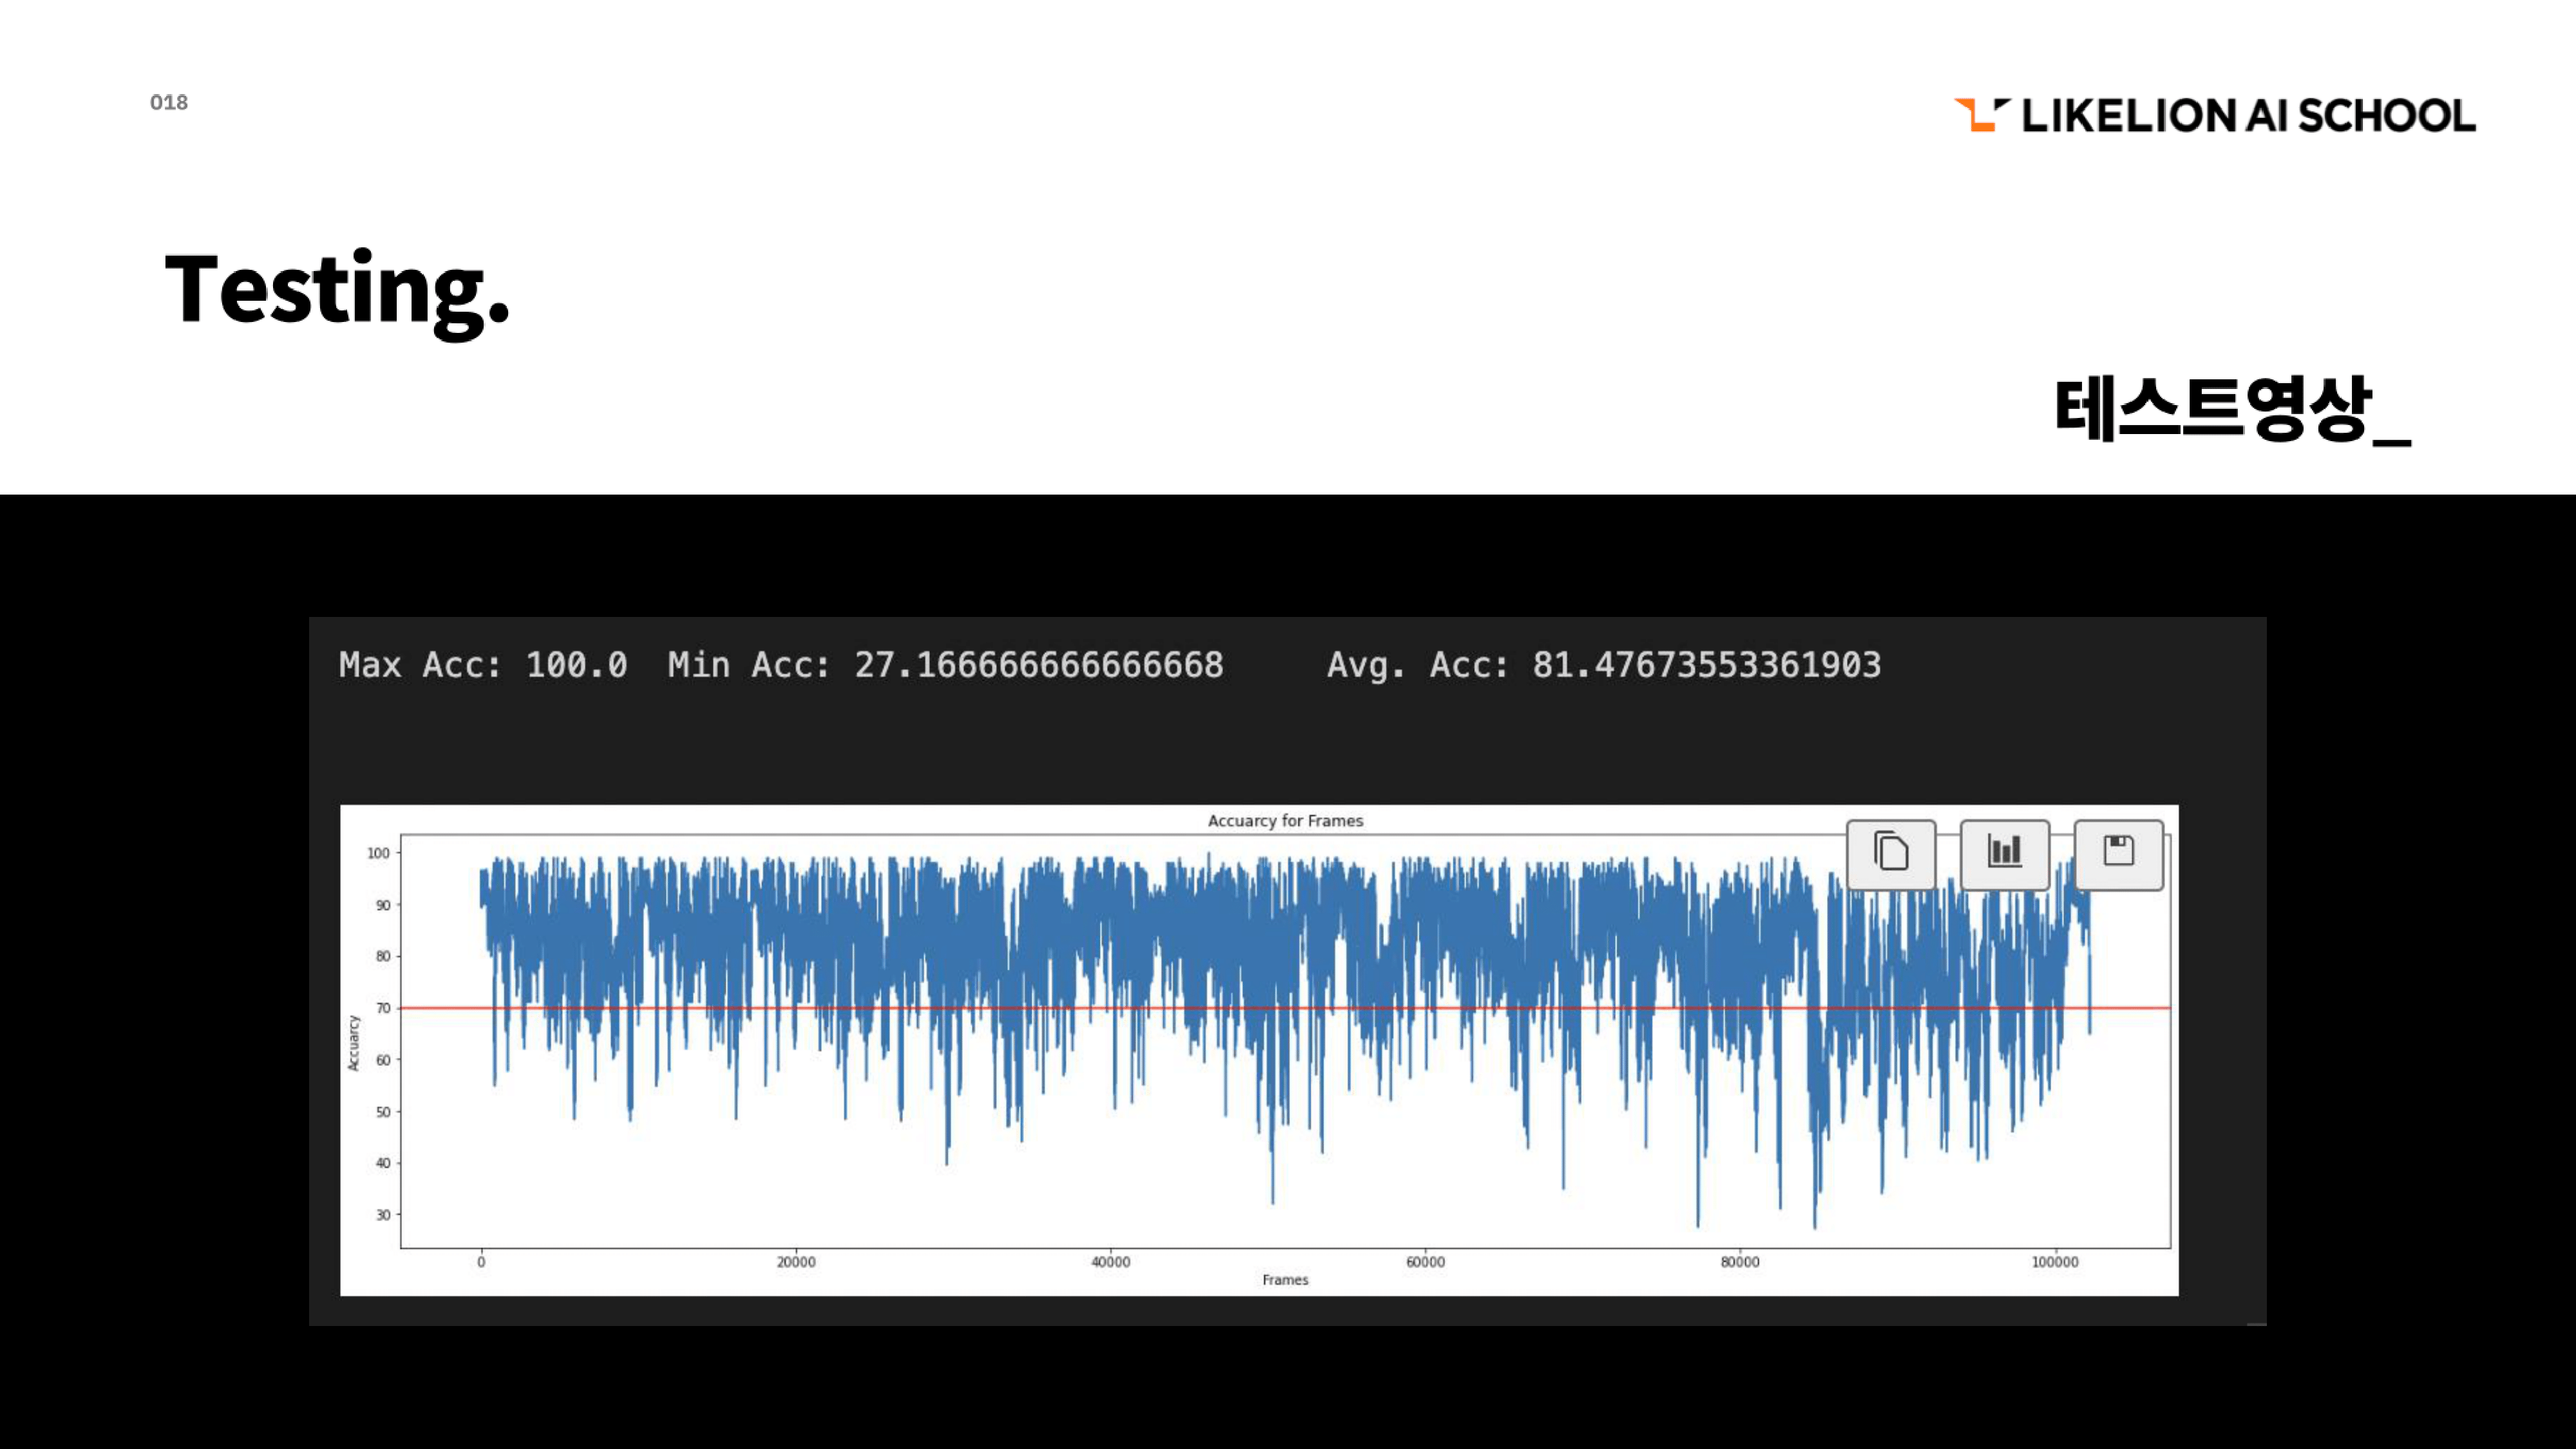2576x1449 pixels.
Task: Click the Max Acc: 100.0 output text
Action: [x=483, y=665]
